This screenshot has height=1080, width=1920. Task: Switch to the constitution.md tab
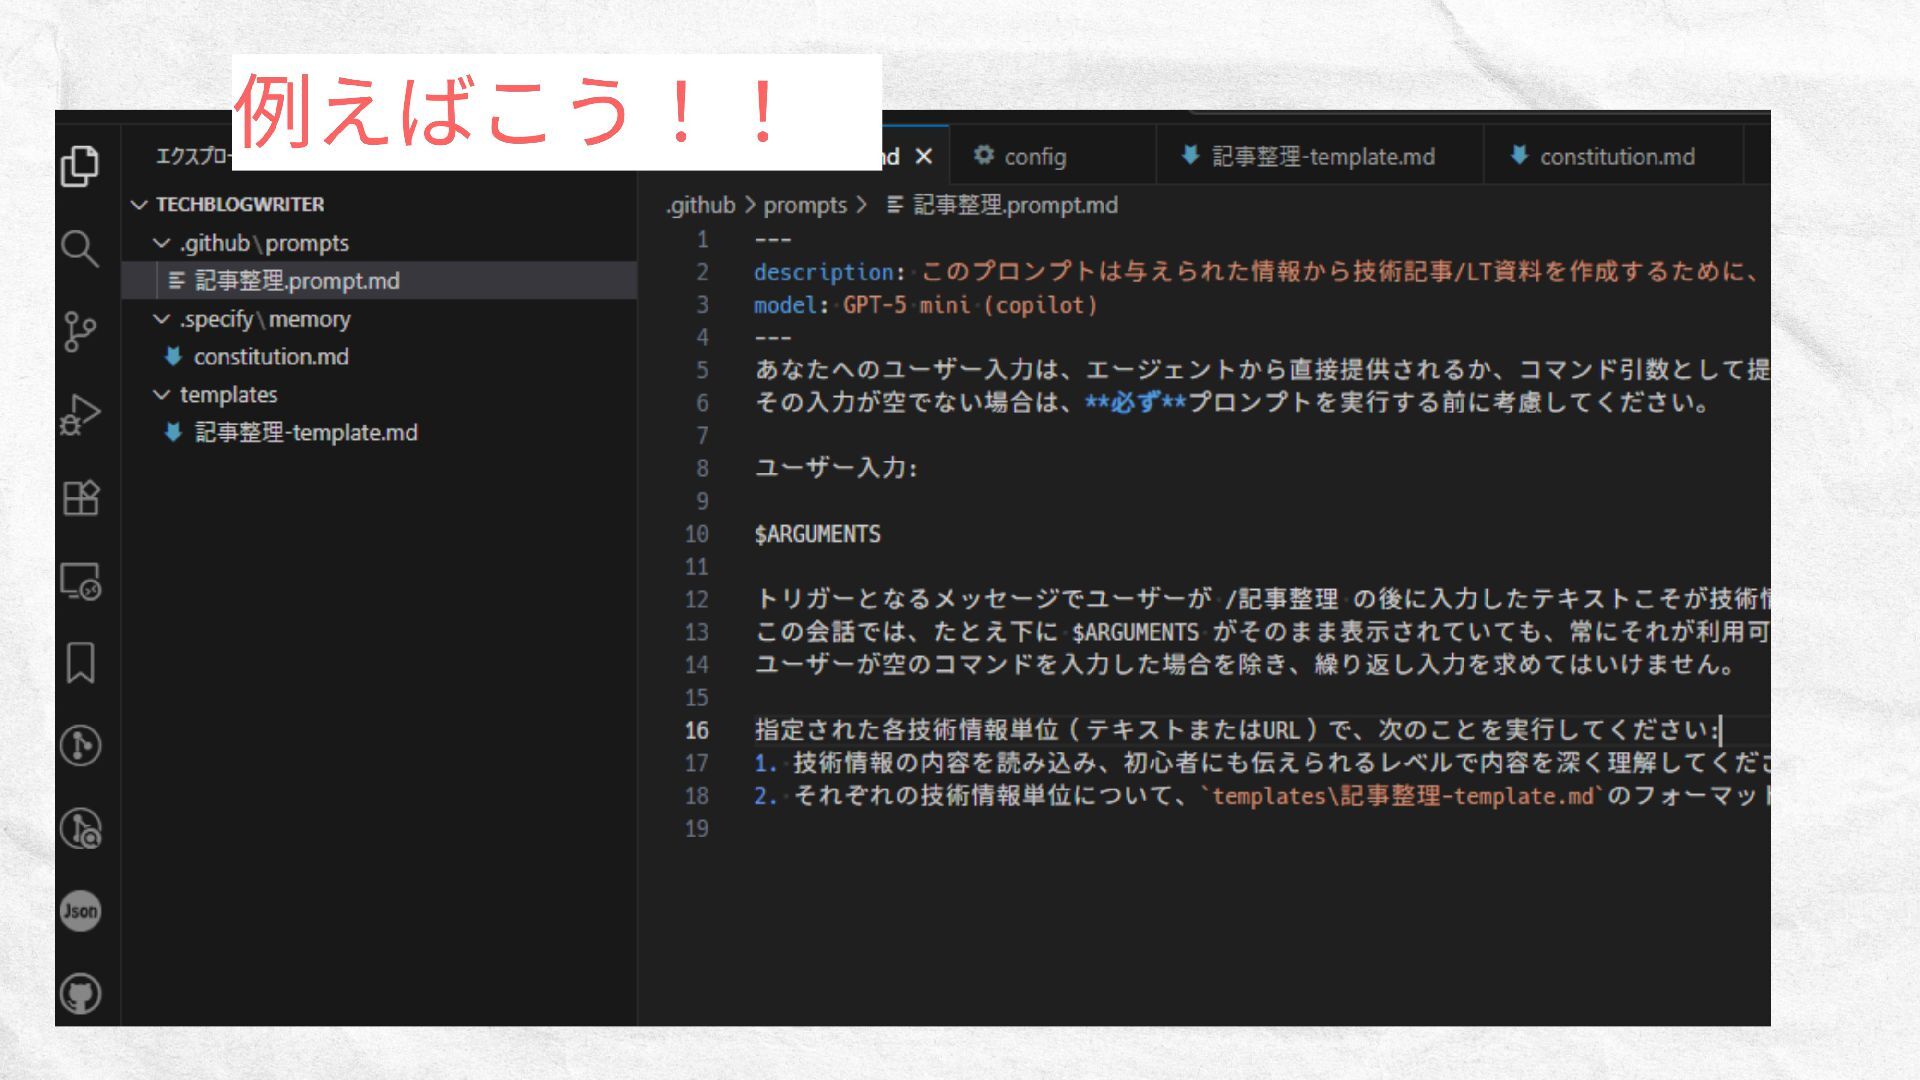pyautogui.click(x=1616, y=157)
